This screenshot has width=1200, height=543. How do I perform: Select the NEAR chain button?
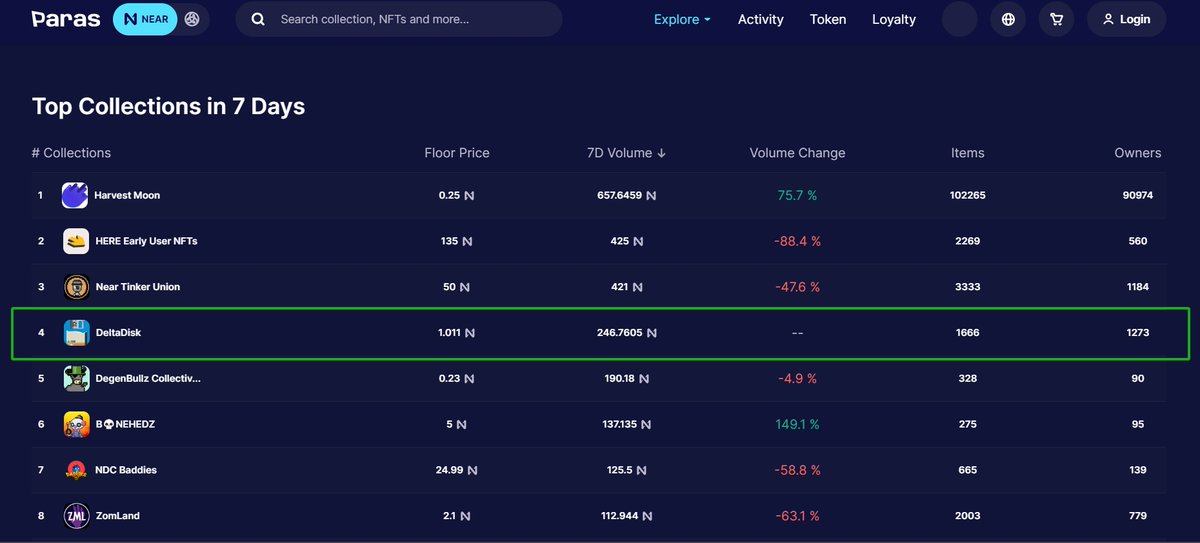[x=145, y=19]
